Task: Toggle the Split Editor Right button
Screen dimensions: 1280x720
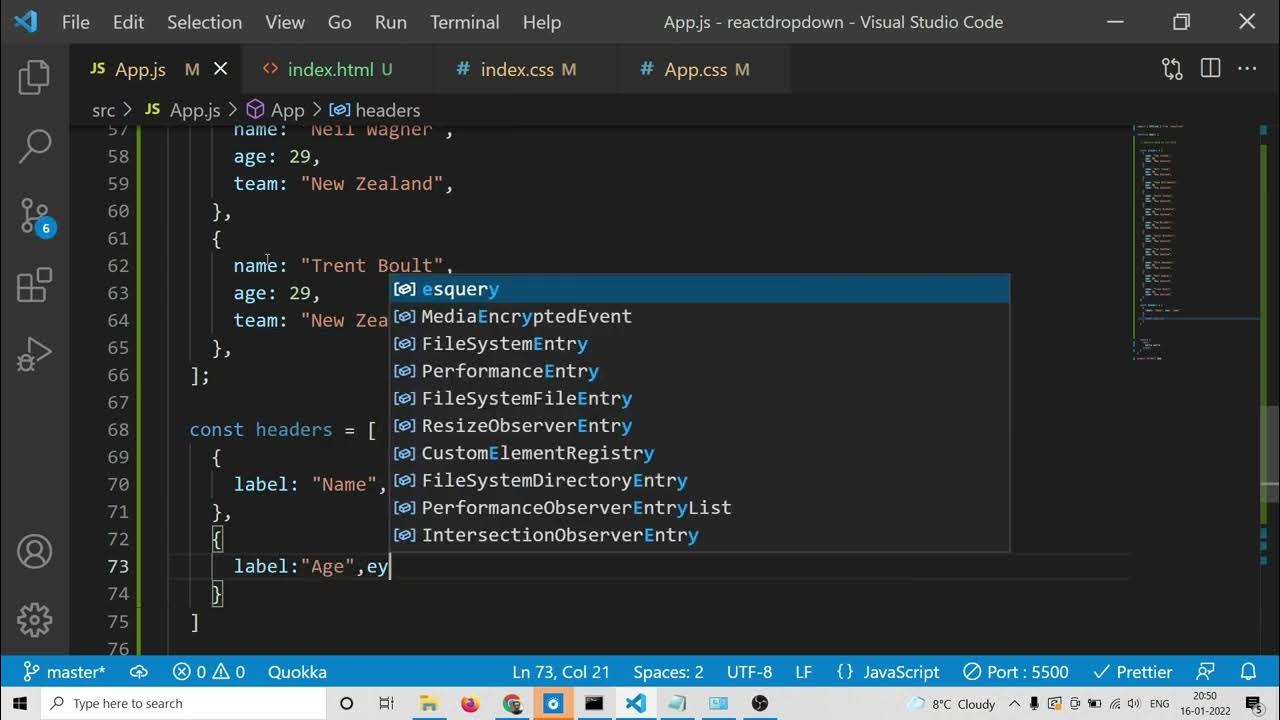Action: click(x=1210, y=69)
